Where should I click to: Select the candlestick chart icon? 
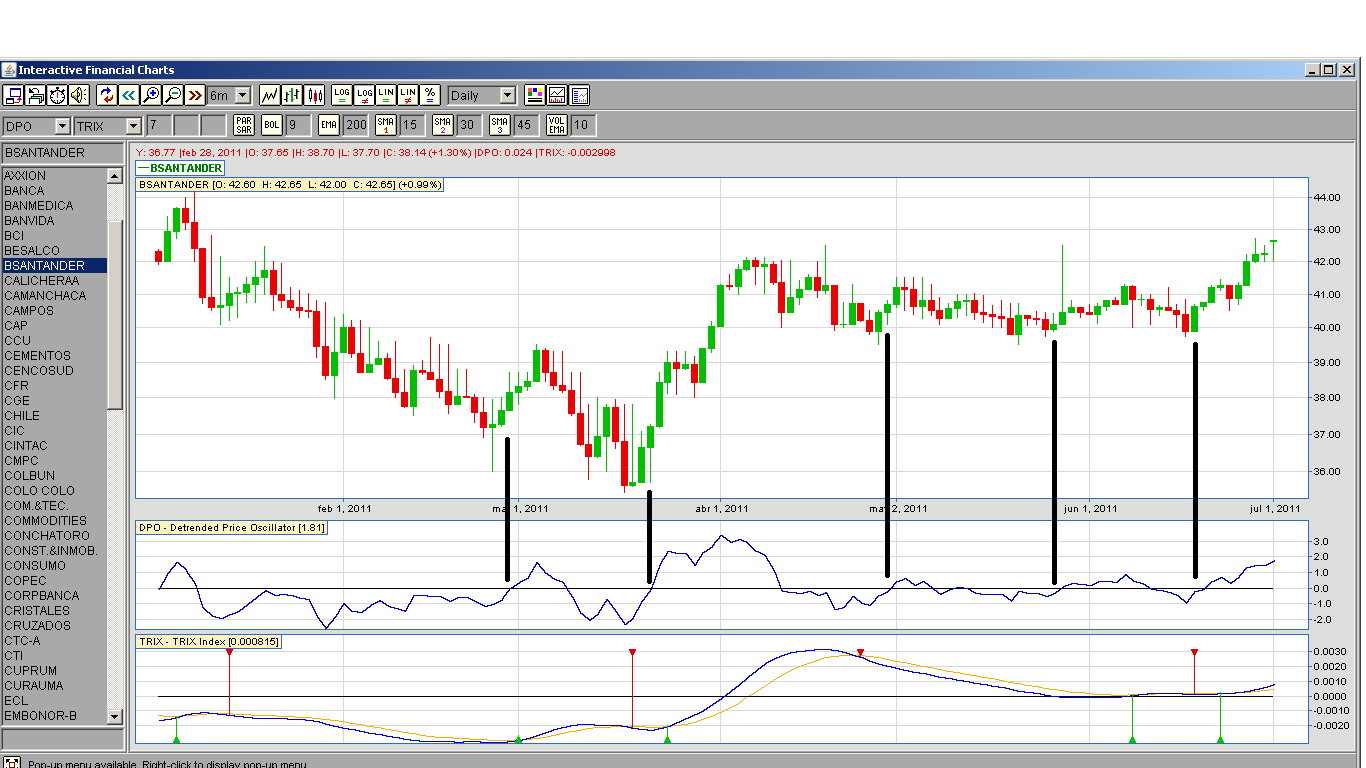pos(315,95)
